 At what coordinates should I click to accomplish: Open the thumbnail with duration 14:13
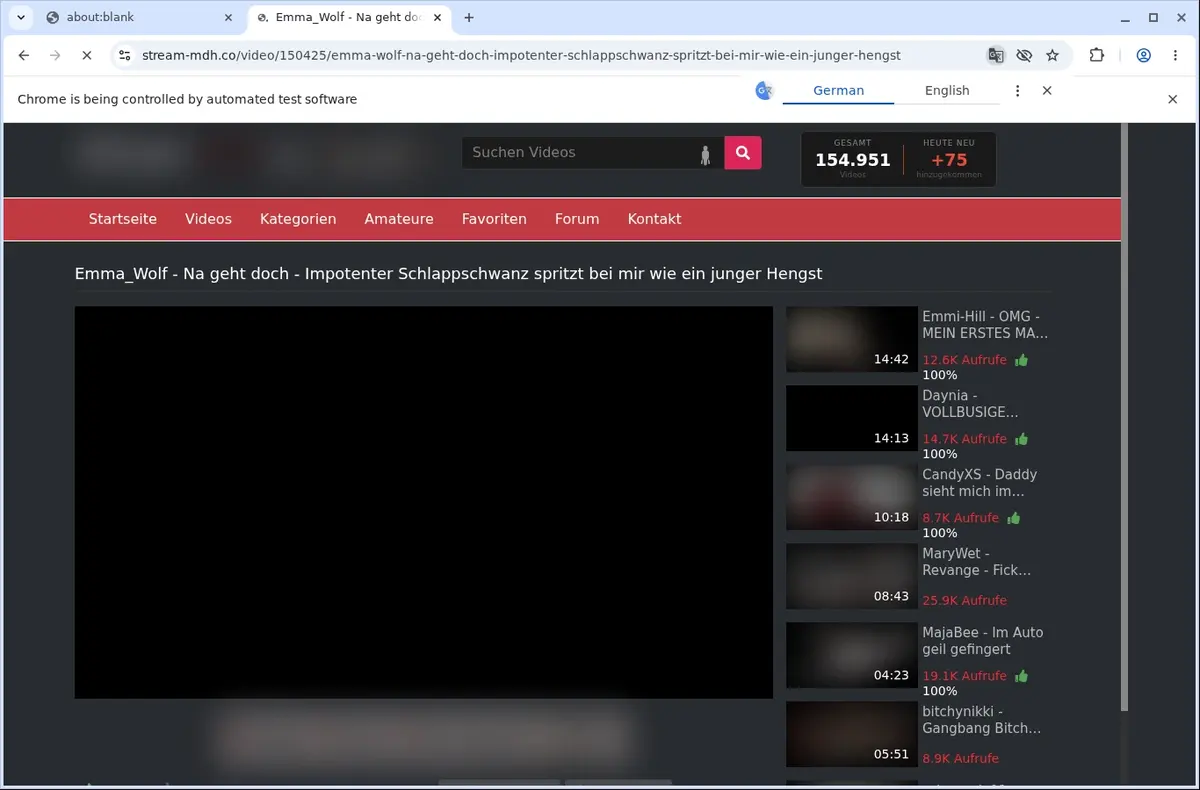pos(851,418)
